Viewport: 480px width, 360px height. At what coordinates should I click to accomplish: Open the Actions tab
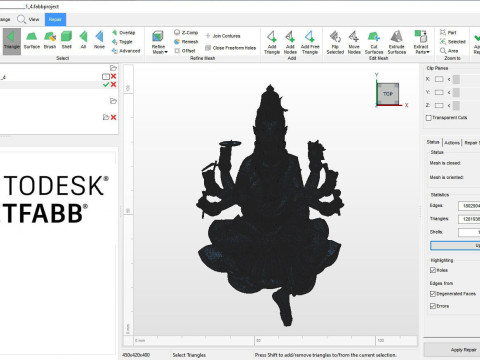tap(452, 143)
